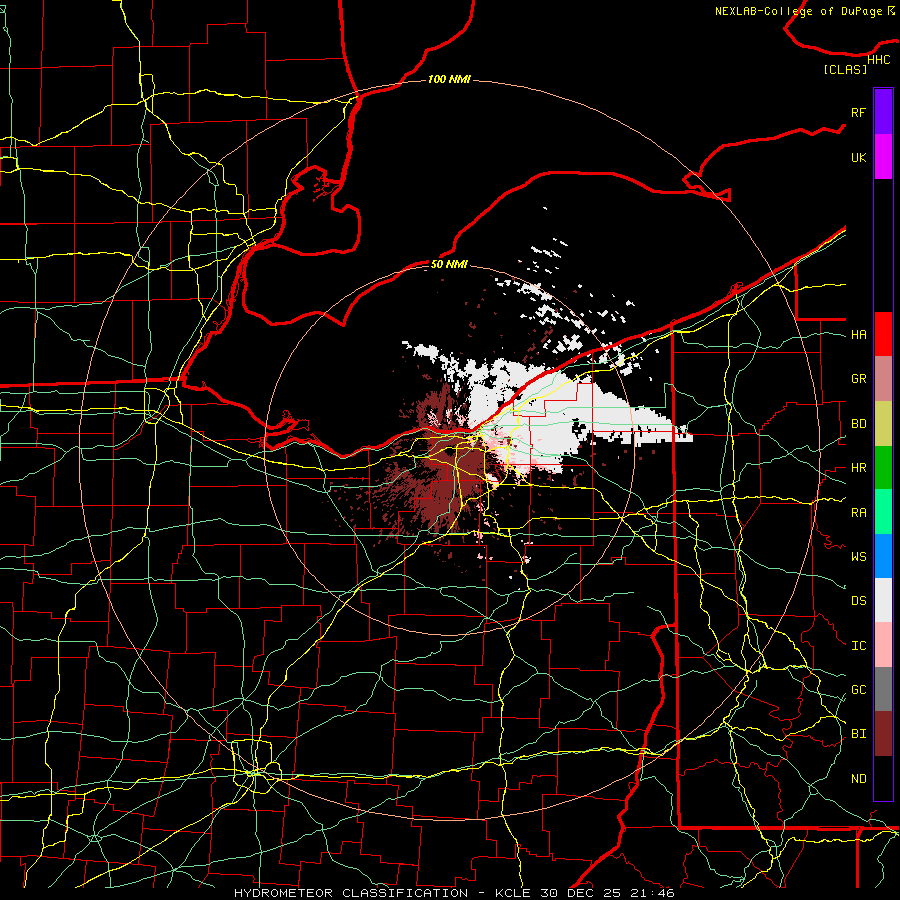Click the HA legend label
The image size is (900, 900).
858,334
